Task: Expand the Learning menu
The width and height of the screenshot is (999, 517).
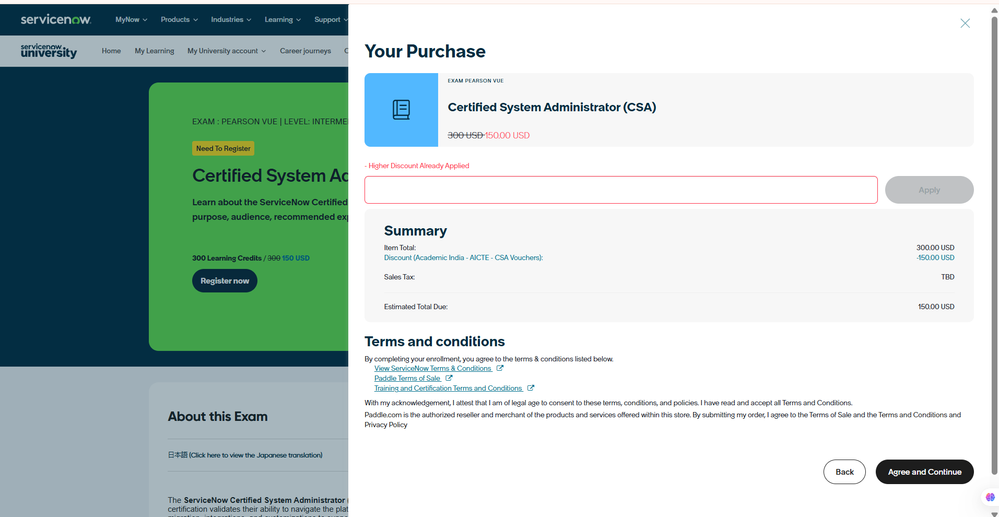Action: (283, 20)
